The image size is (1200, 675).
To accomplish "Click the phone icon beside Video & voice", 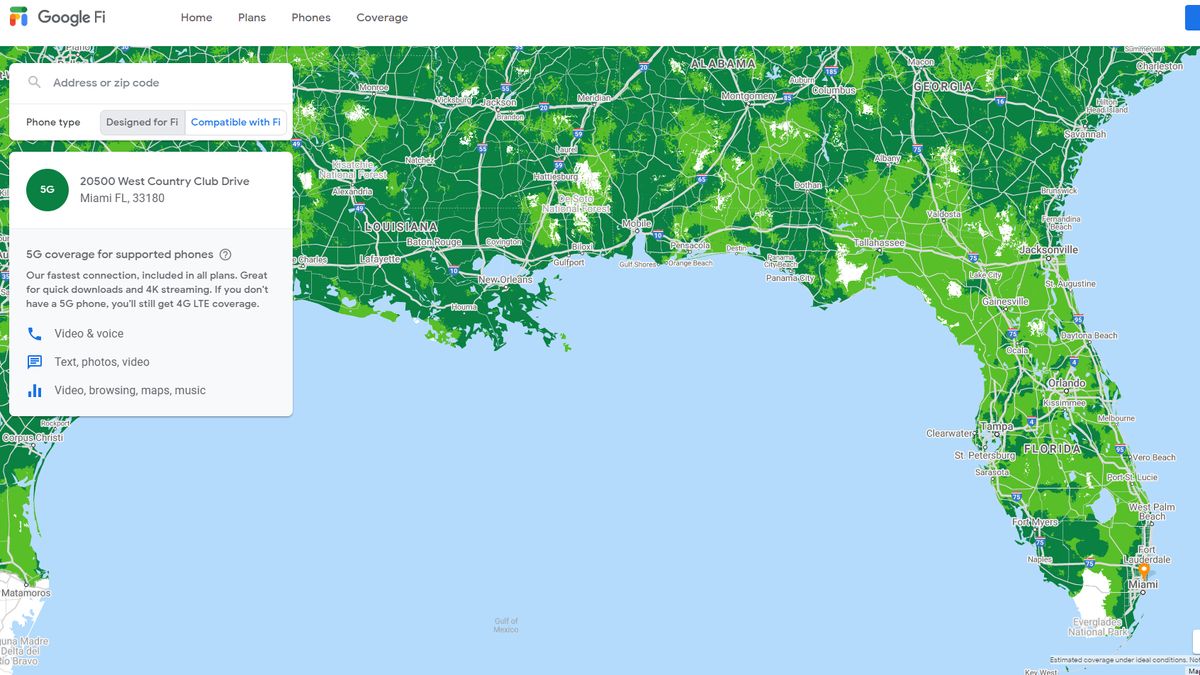I will tap(35, 334).
